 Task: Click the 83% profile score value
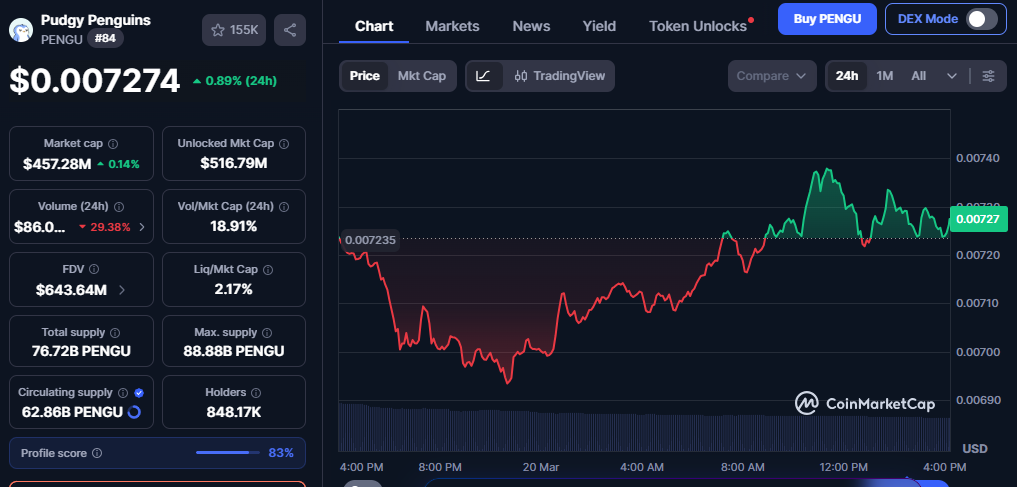pos(281,453)
